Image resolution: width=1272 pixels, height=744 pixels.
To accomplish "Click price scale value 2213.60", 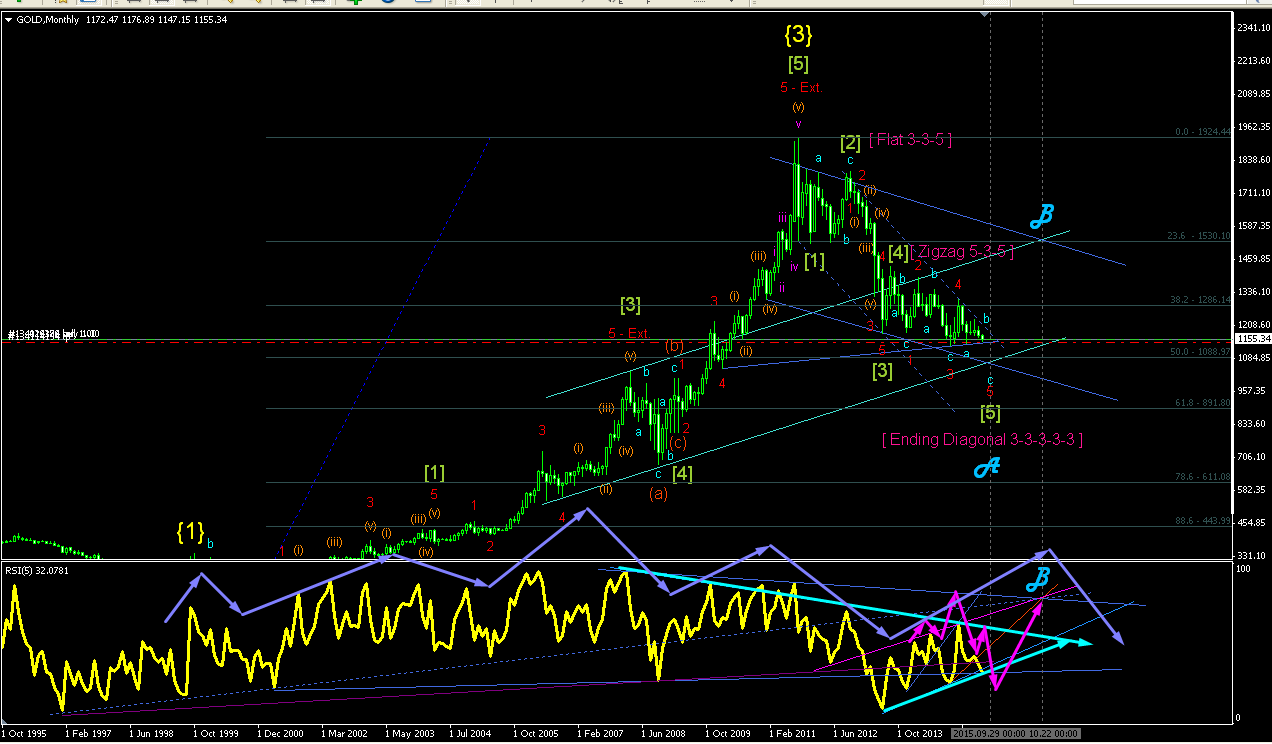I will (x=1252, y=61).
